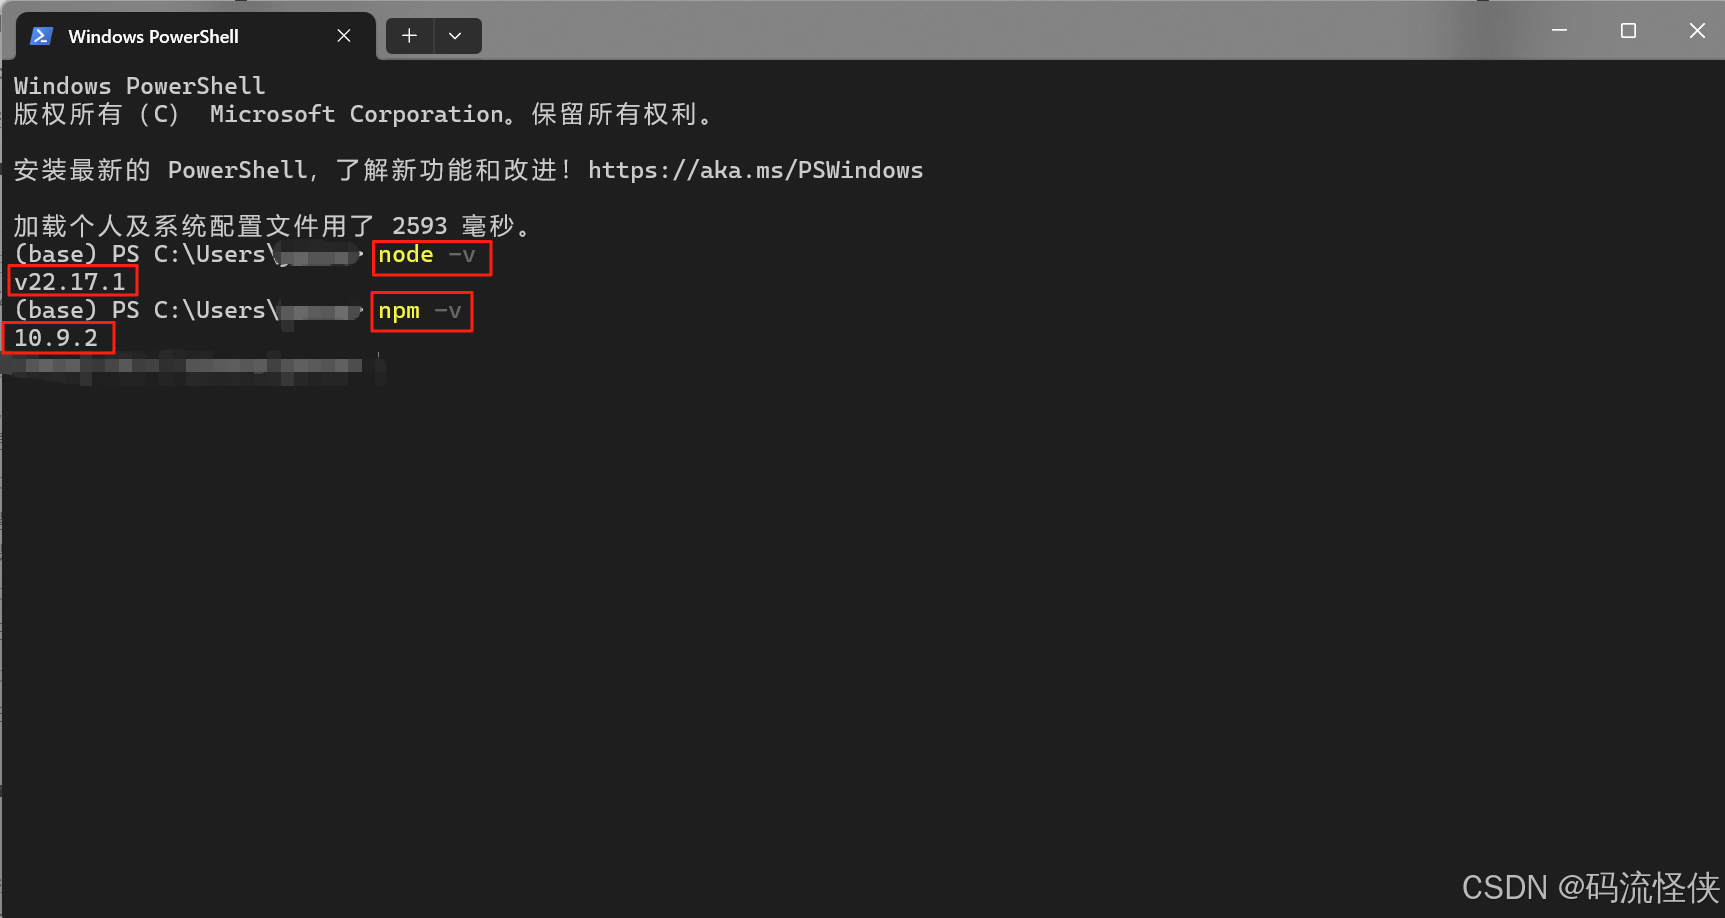
Task: Click the maximize icon in the title bar
Action: click(x=1627, y=30)
